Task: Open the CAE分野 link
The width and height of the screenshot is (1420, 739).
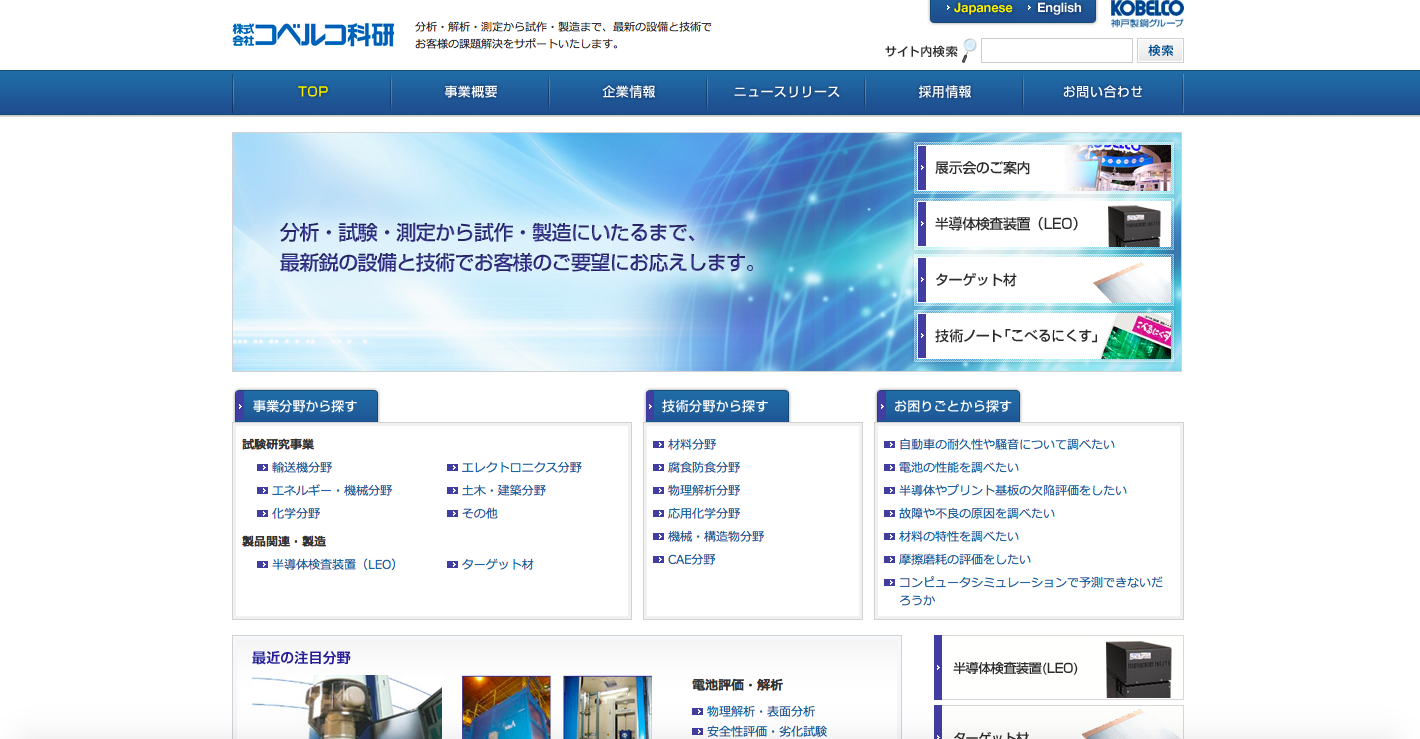Action: coord(692,560)
